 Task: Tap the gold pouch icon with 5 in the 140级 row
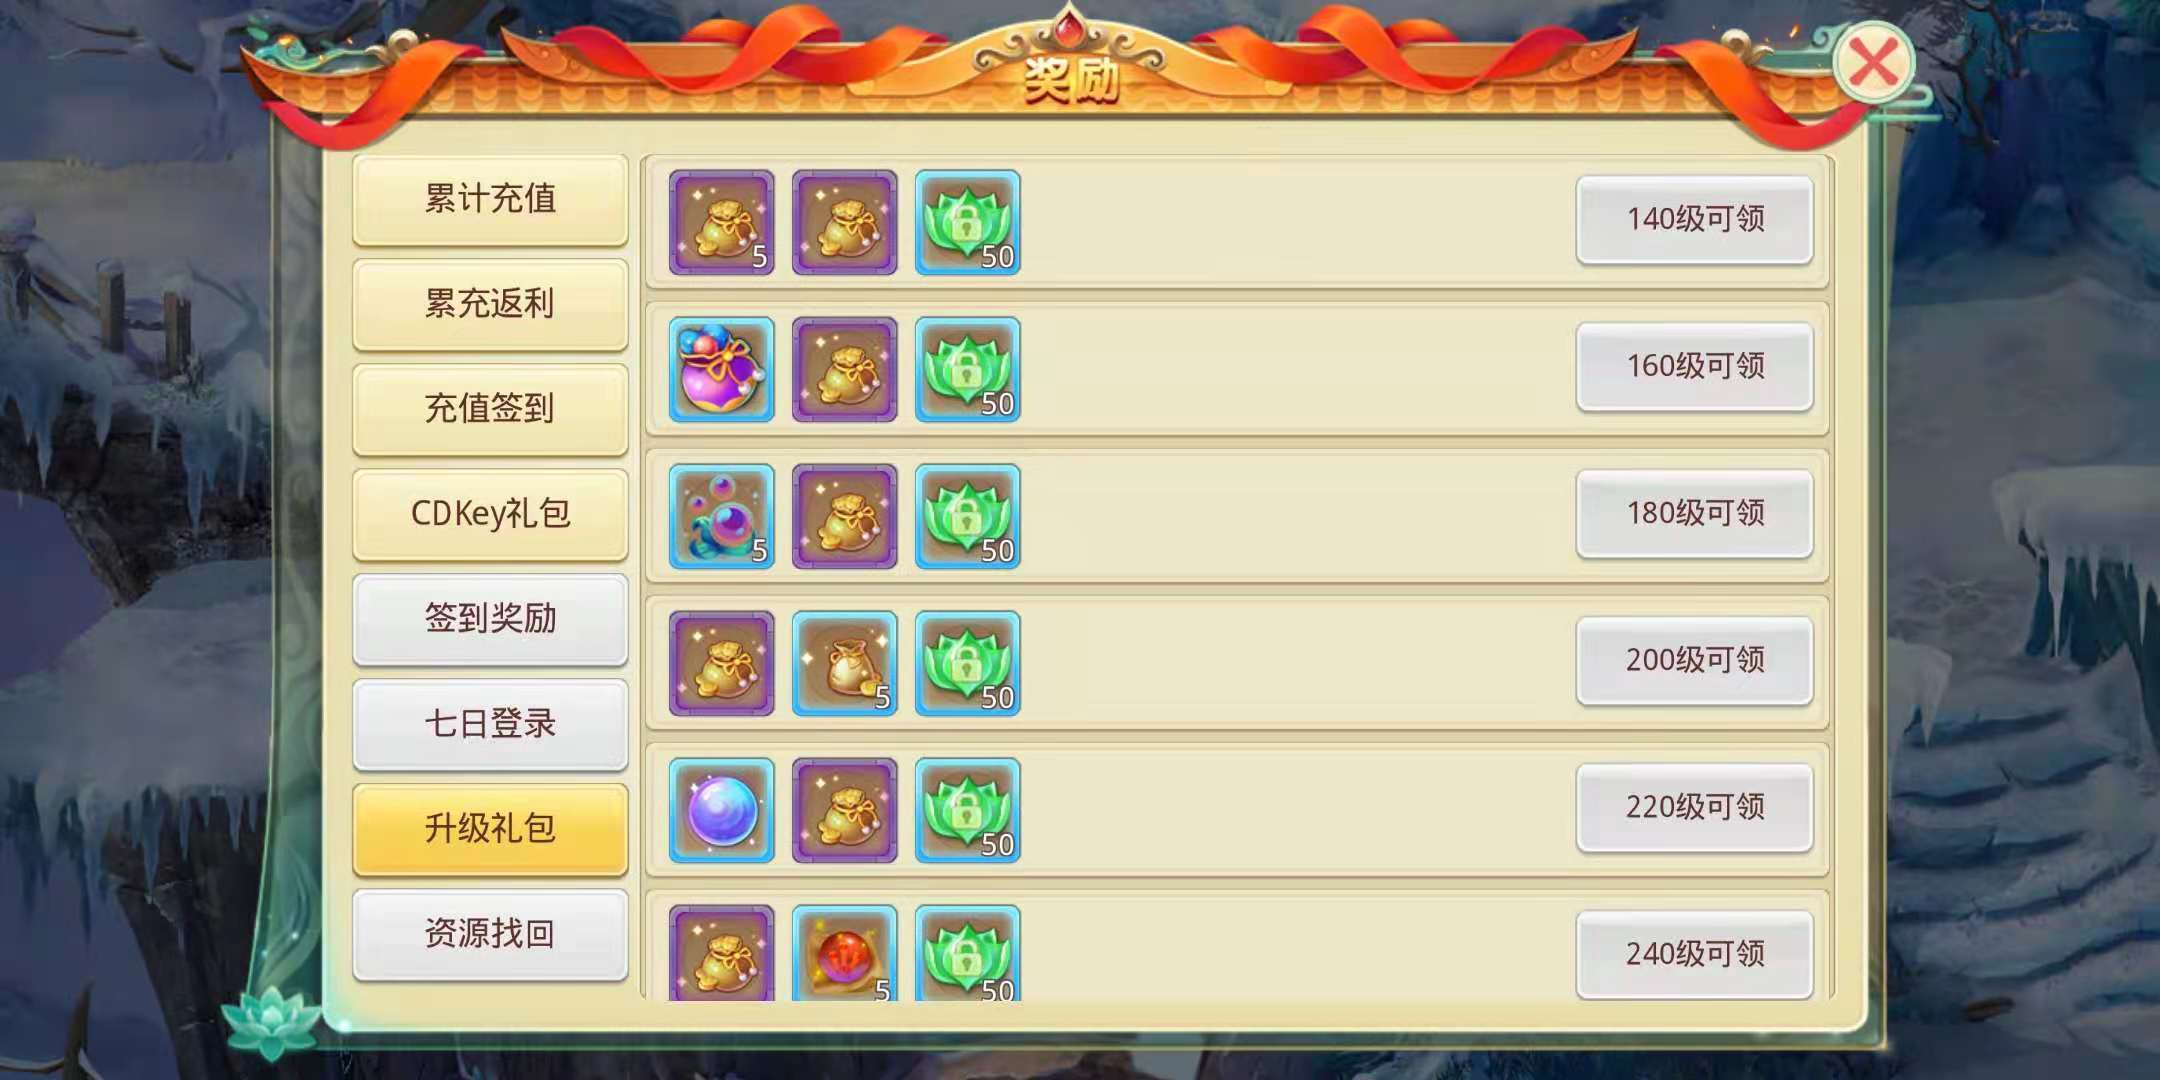[721, 222]
